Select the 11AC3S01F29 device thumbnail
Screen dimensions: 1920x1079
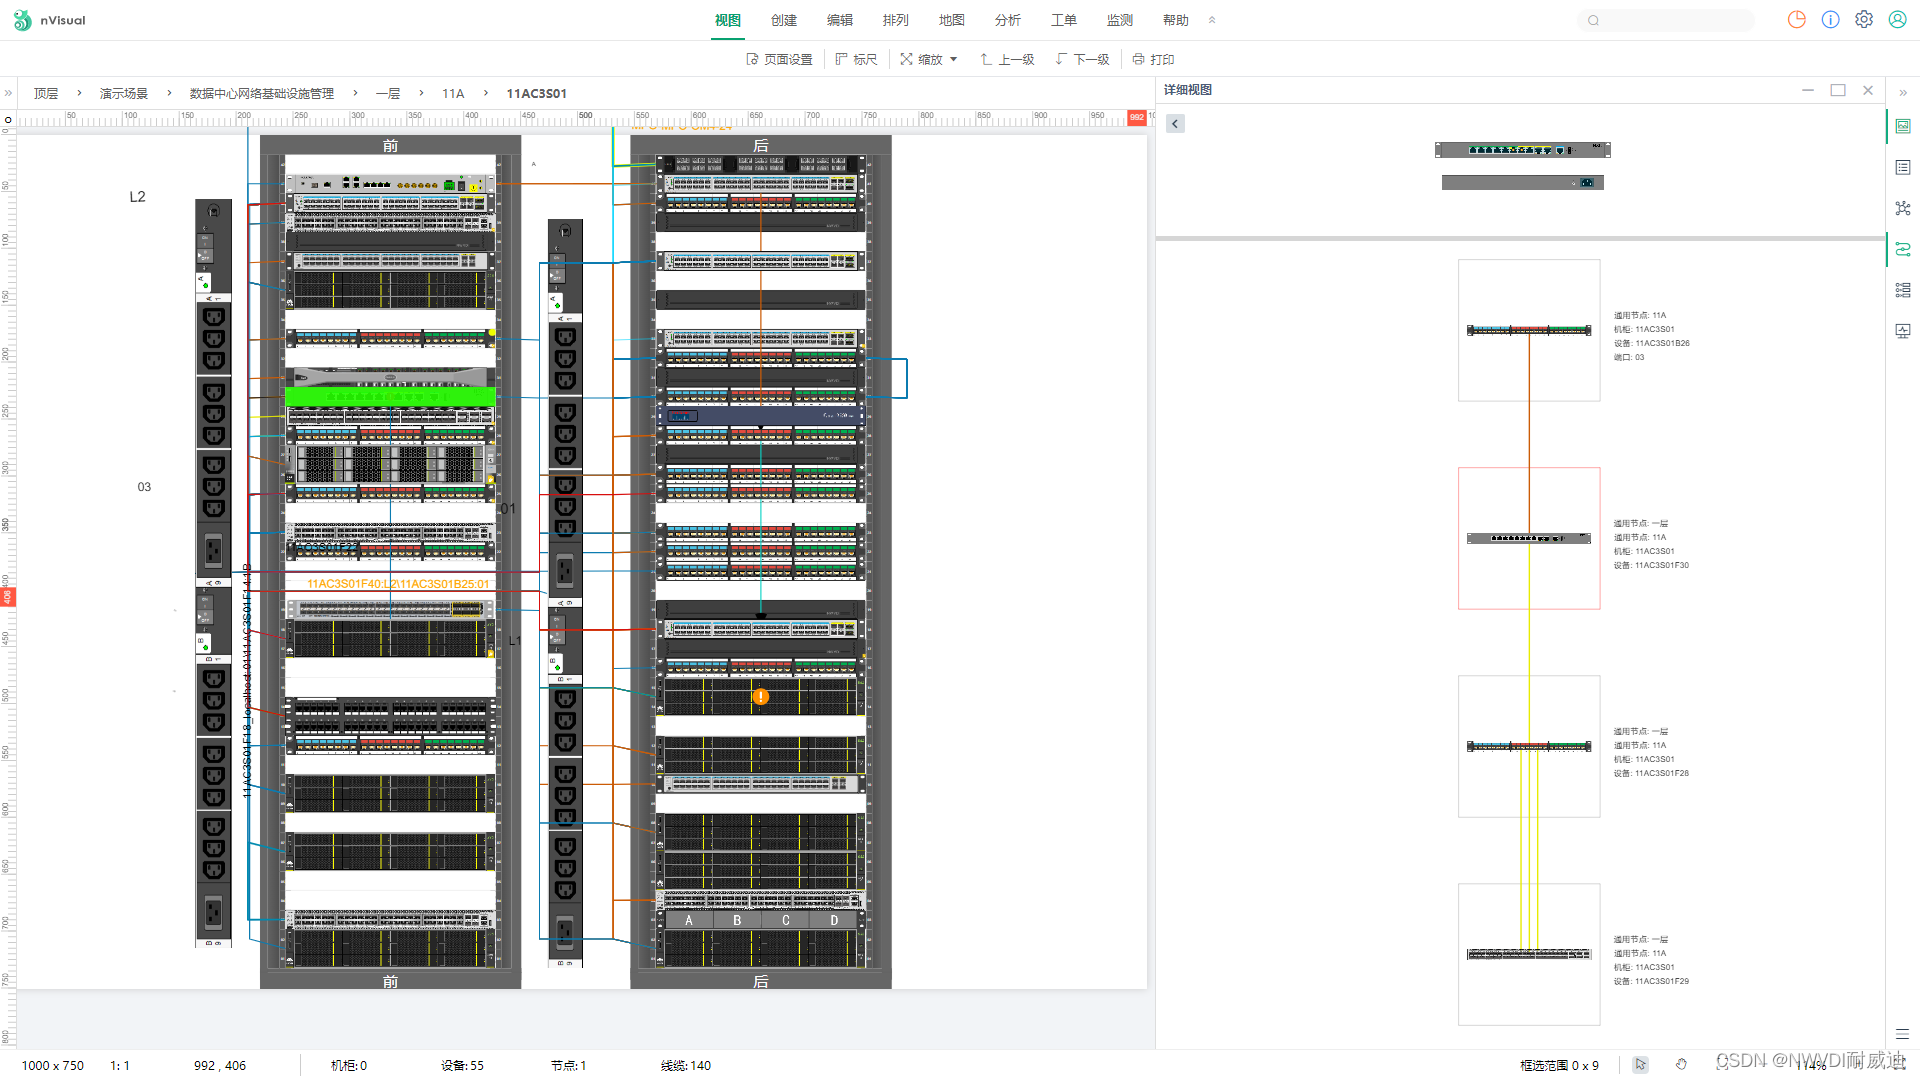(x=1529, y=954)
